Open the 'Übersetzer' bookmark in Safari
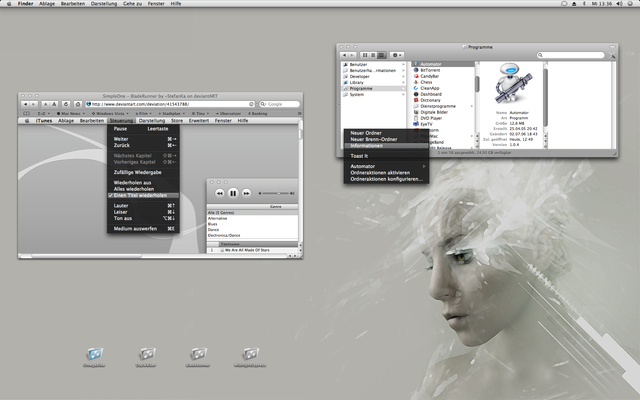640x400 pixels. click(228, 113)
